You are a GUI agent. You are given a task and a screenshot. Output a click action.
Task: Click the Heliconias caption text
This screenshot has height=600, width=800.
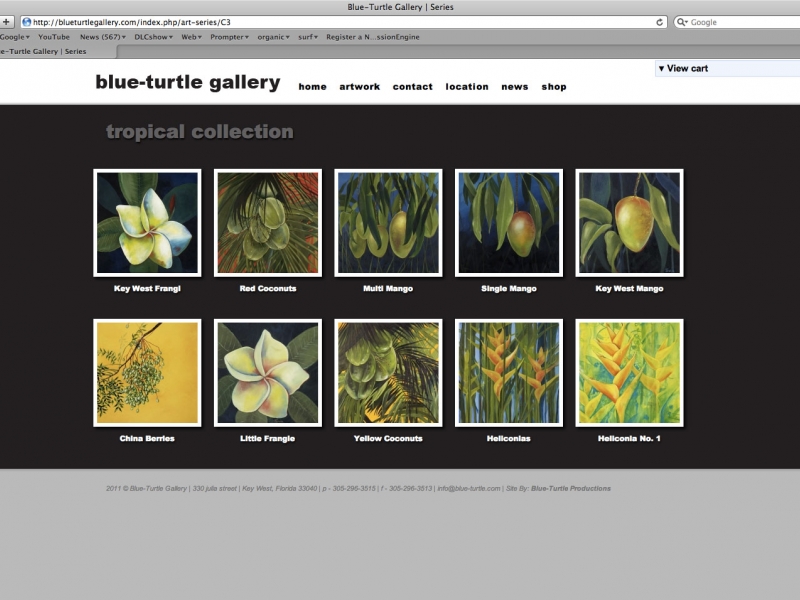pyautogui.click(x=509, y=439)
